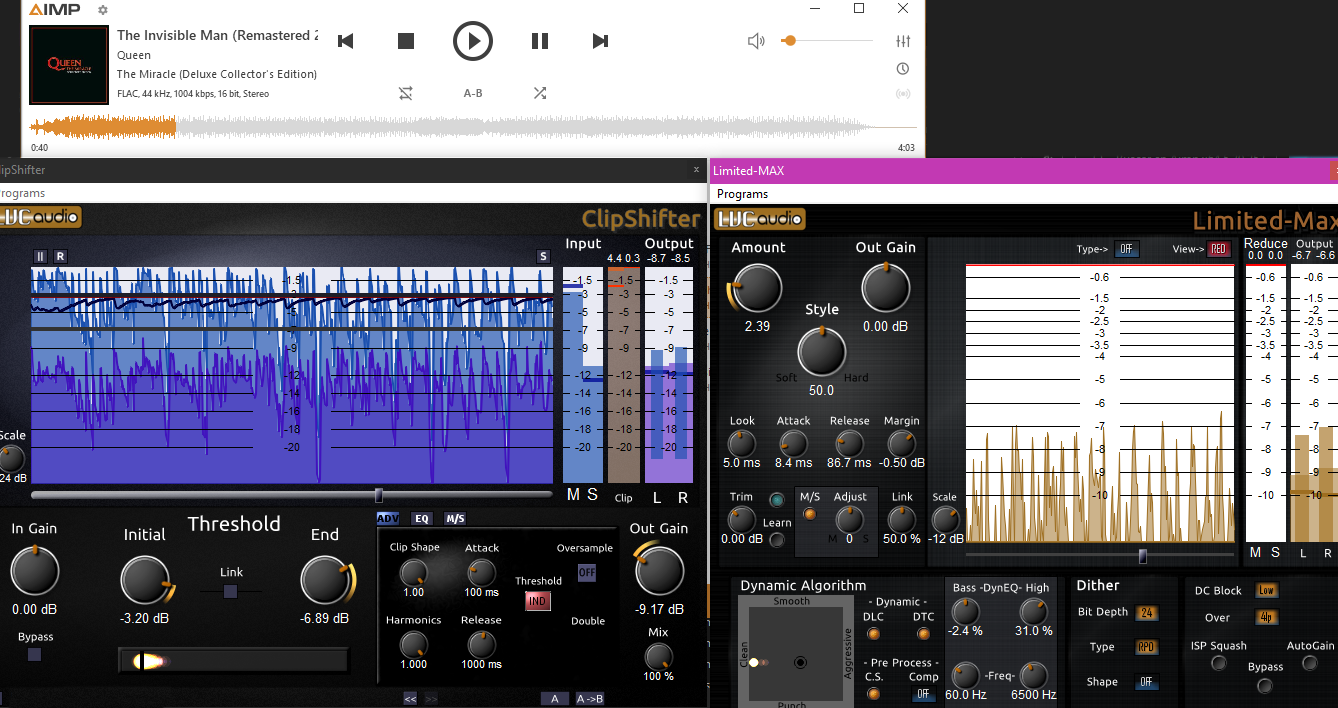Open ClipShifter Programs menu
Image resolution: width=1338 pixels, height=708 pixels.
click(22, 193)
